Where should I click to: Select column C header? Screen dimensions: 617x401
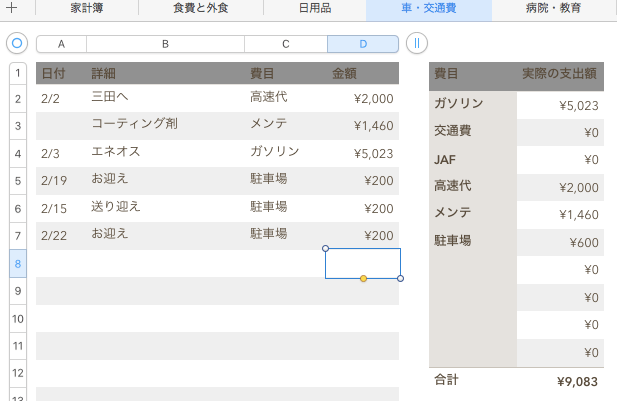286,44
